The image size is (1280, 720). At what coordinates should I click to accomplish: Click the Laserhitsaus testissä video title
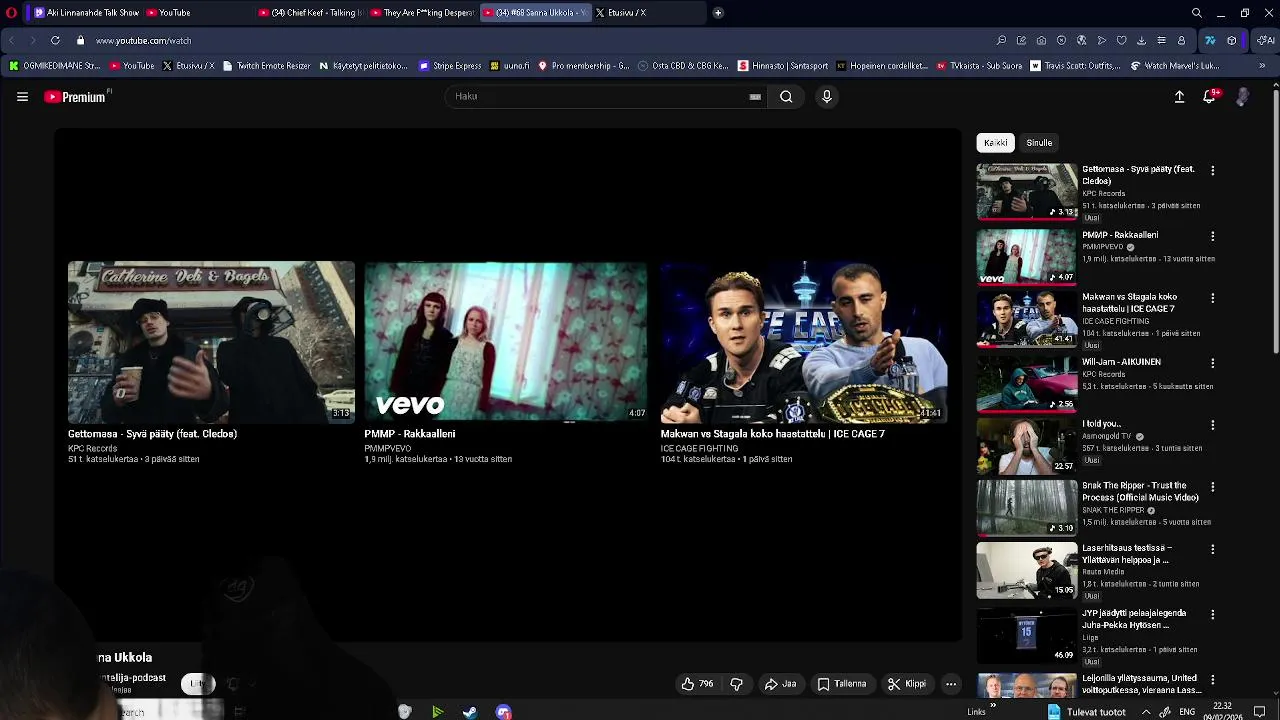[1127, 554]
